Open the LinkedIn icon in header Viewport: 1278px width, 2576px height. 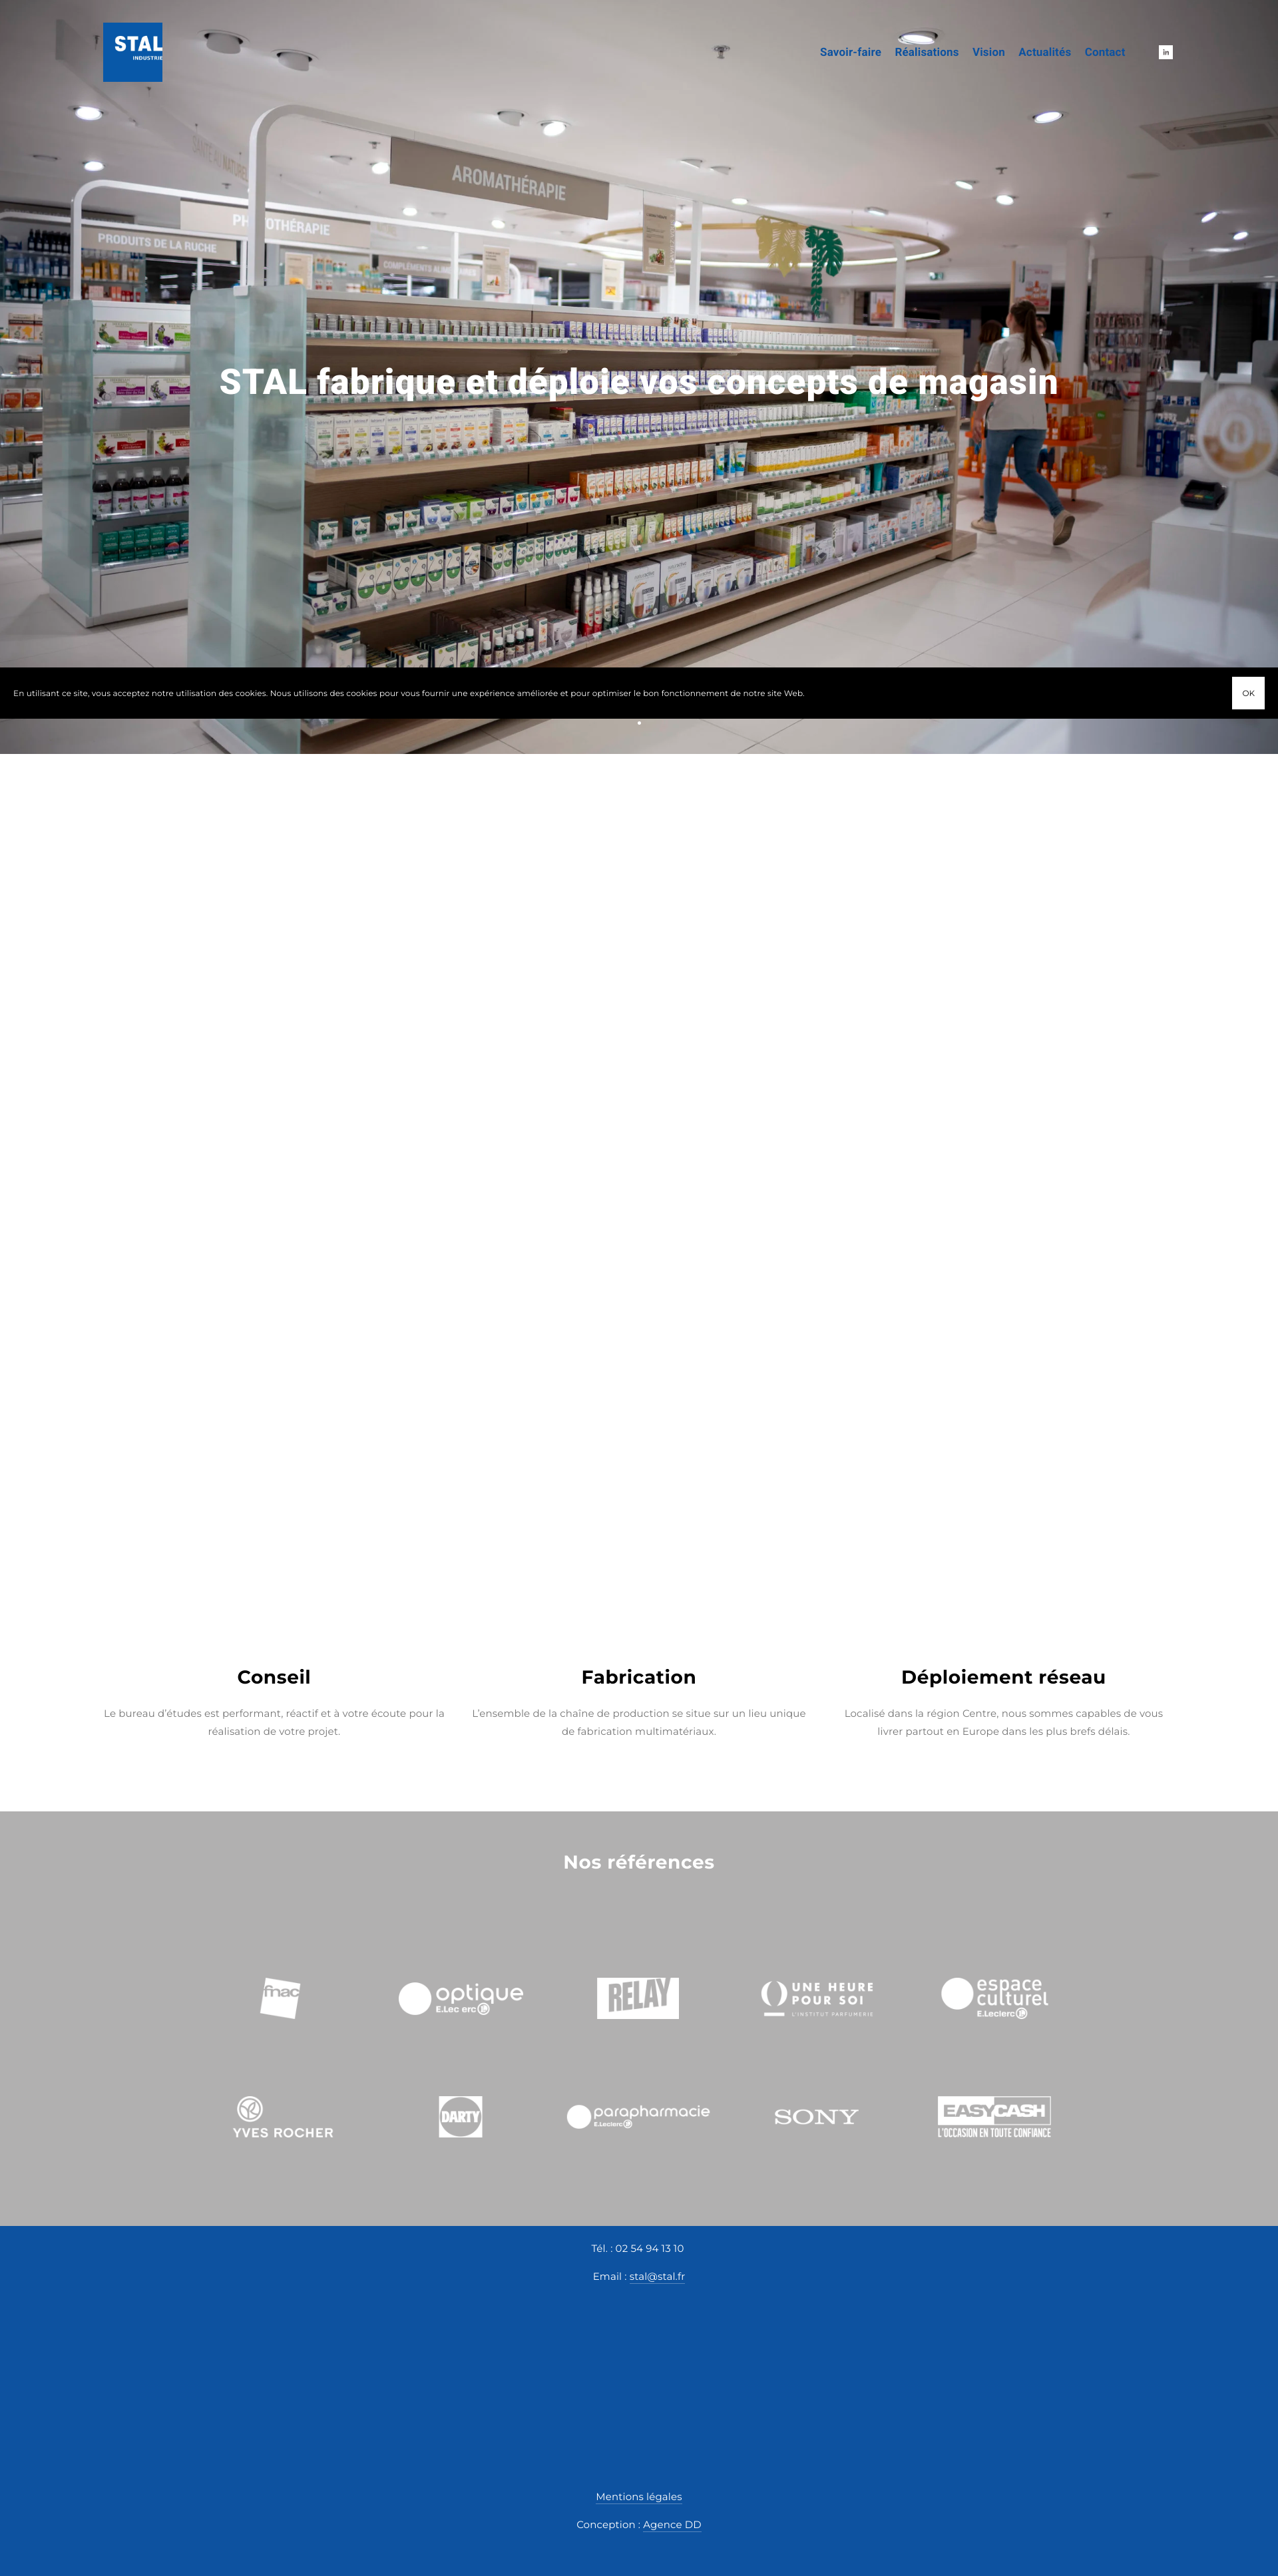[x=1165, y=52]
